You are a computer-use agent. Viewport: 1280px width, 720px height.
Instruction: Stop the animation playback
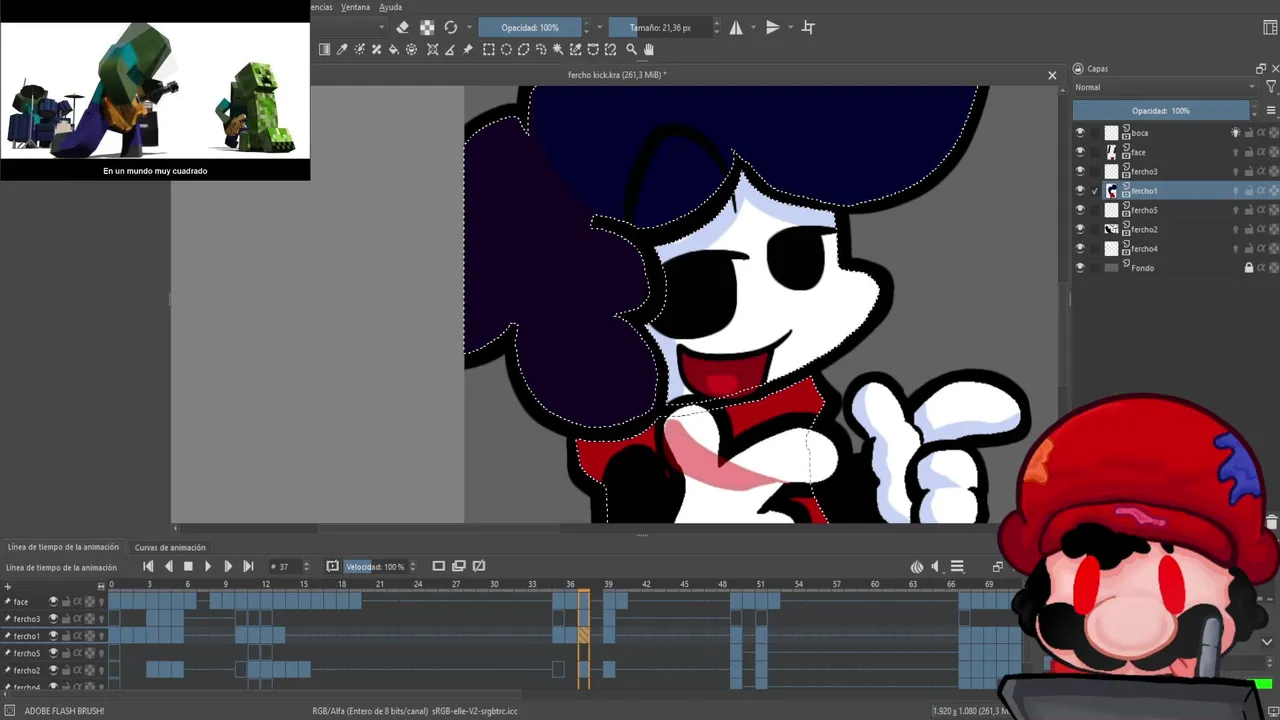tap(188, 567)
